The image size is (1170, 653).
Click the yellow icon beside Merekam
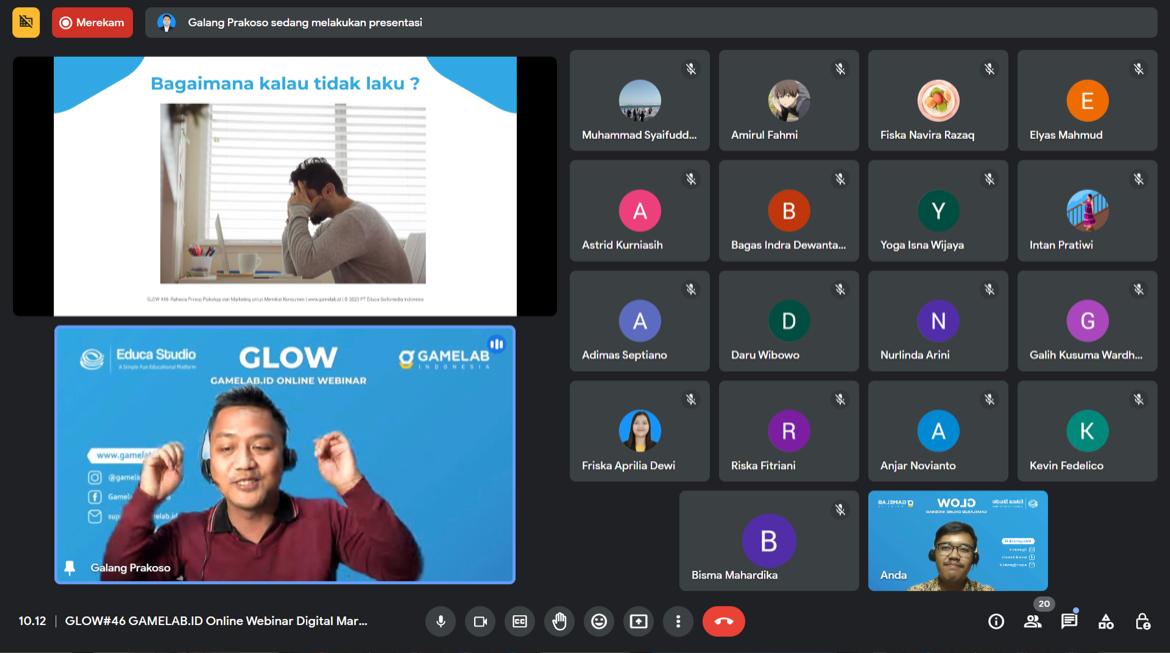click(x=26, y=22)
